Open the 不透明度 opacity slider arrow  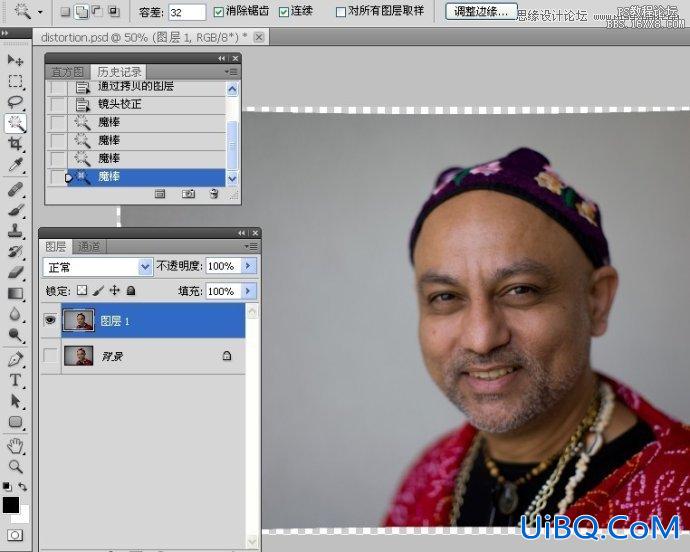coord(249,266)
